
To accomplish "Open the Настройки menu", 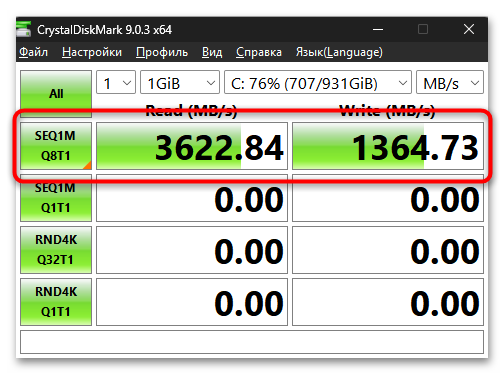I will click(x=92, y=52).
